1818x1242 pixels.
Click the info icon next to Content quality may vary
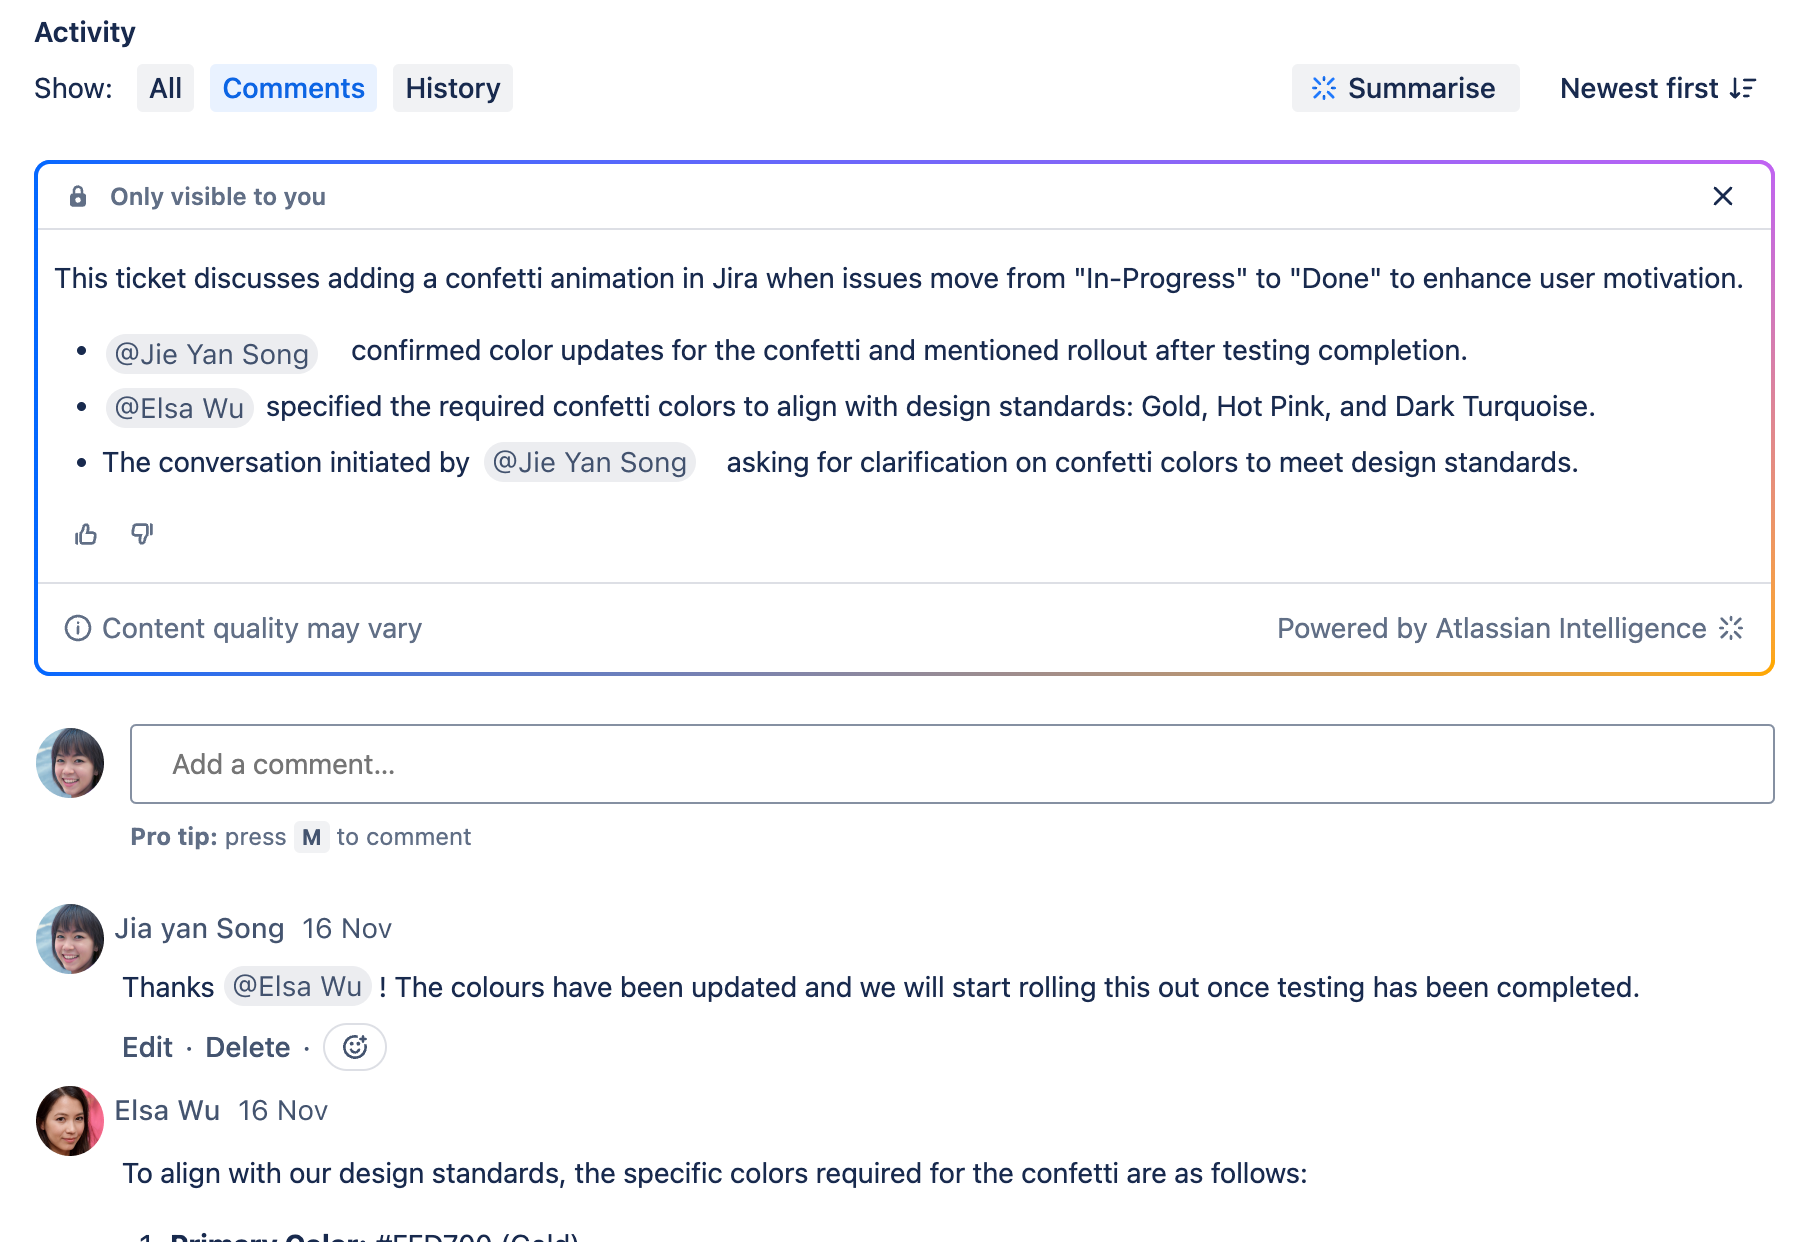click(x=77, y=628)
